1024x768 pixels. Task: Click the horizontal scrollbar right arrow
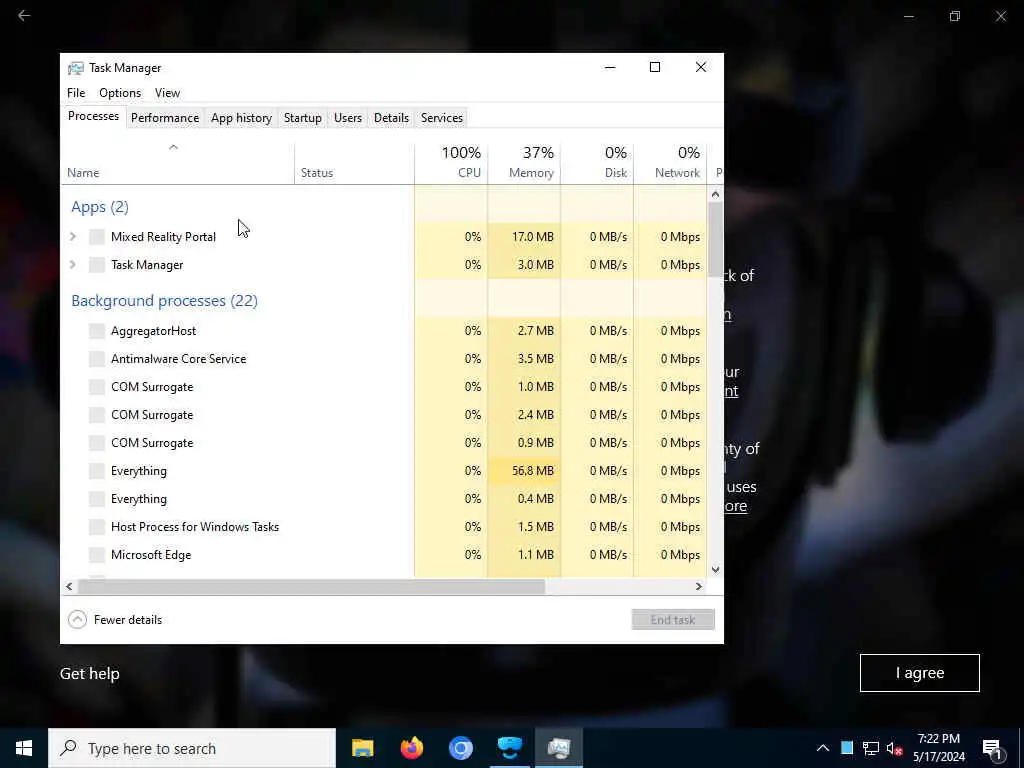click(699, 586)
